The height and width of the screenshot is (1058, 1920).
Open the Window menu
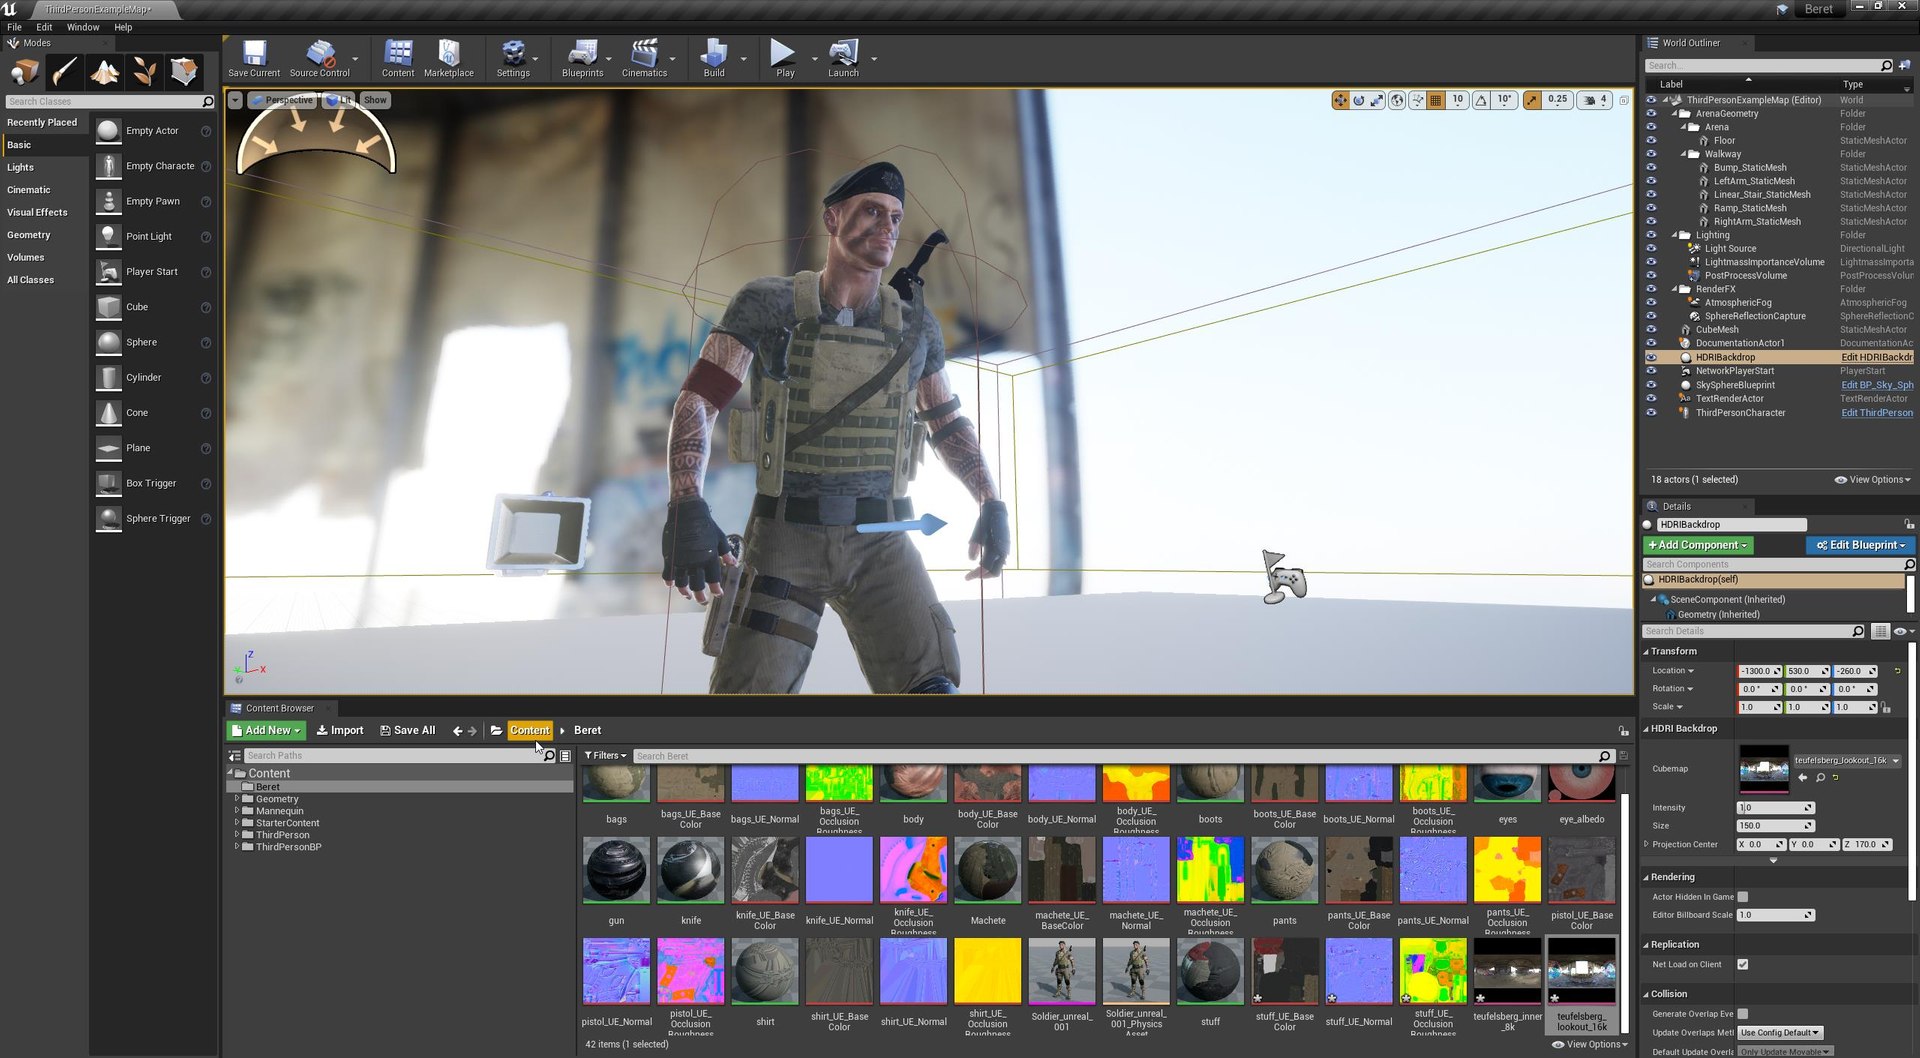click(83, 27)
